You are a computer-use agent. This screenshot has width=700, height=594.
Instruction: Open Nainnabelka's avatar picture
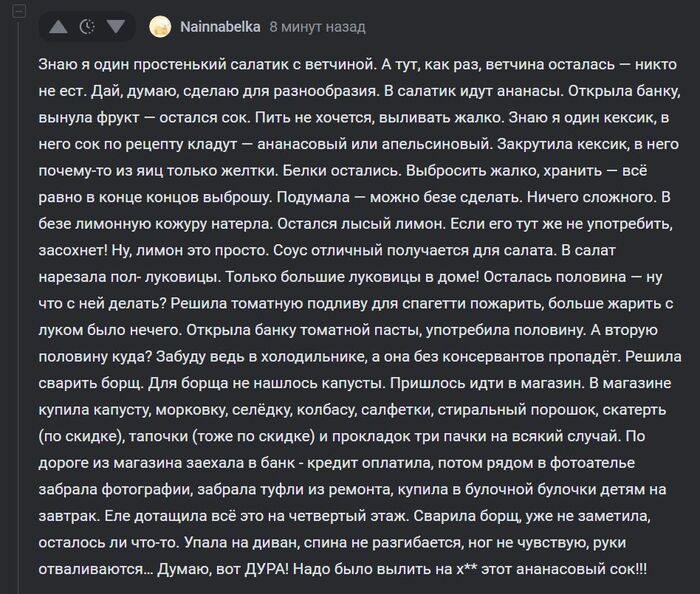pyautogui.click(x=159, y=27)
